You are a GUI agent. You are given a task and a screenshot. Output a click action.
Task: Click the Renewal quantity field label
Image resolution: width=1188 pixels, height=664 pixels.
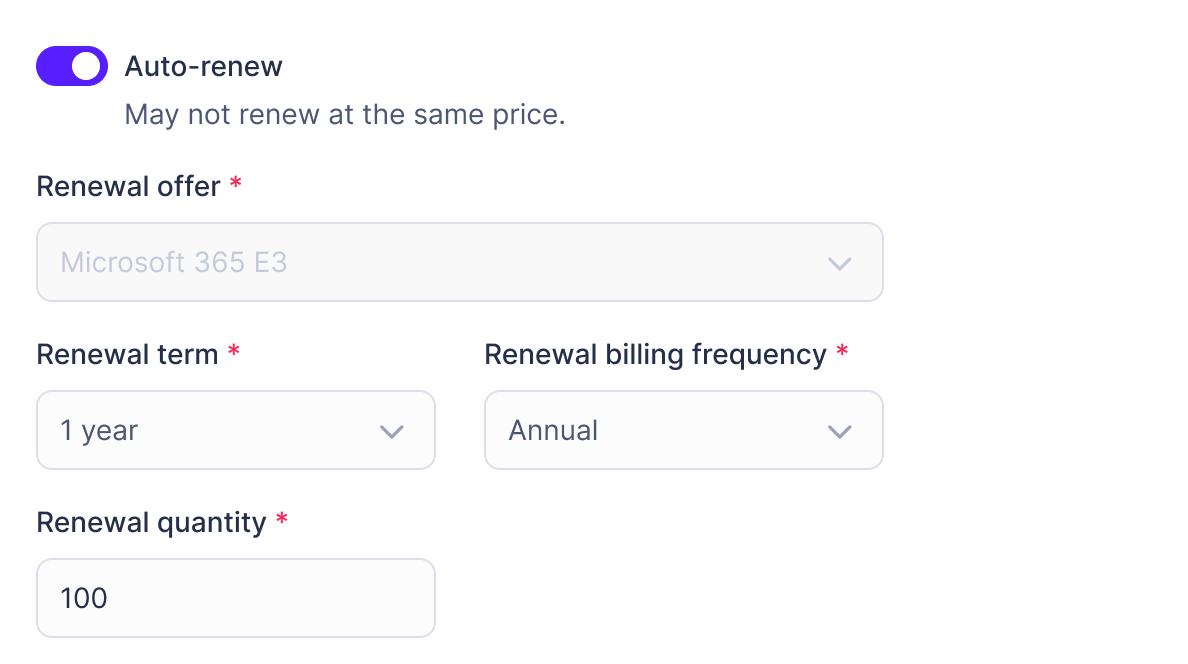[151, 522]
